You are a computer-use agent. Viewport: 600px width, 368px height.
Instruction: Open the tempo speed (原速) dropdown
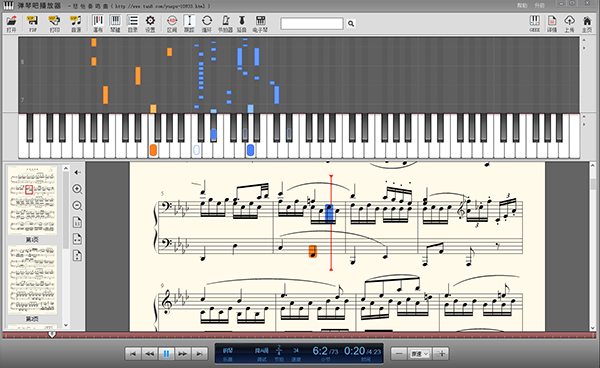click(x=420, y=354)
